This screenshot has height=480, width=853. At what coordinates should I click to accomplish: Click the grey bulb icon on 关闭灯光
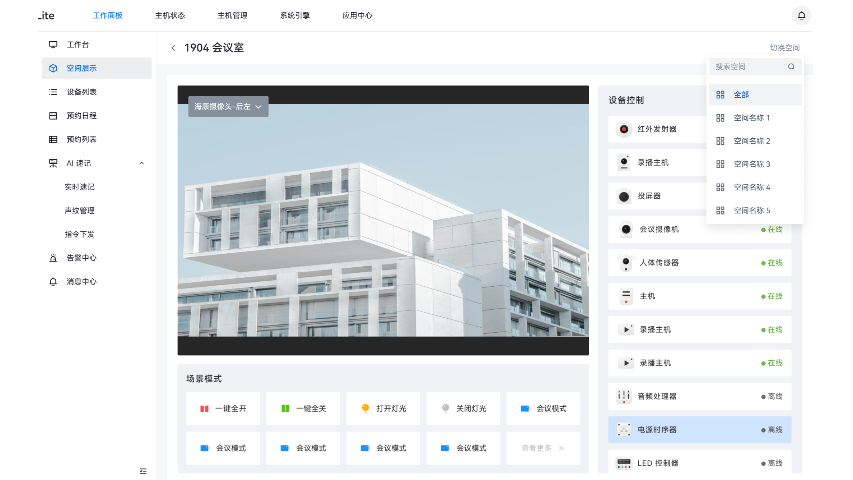click(446, 408)
